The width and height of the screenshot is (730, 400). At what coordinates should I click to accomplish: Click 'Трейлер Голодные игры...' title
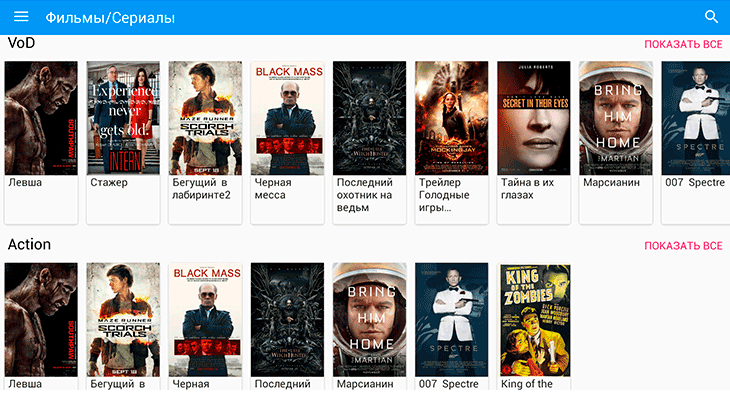coord(444,195)
